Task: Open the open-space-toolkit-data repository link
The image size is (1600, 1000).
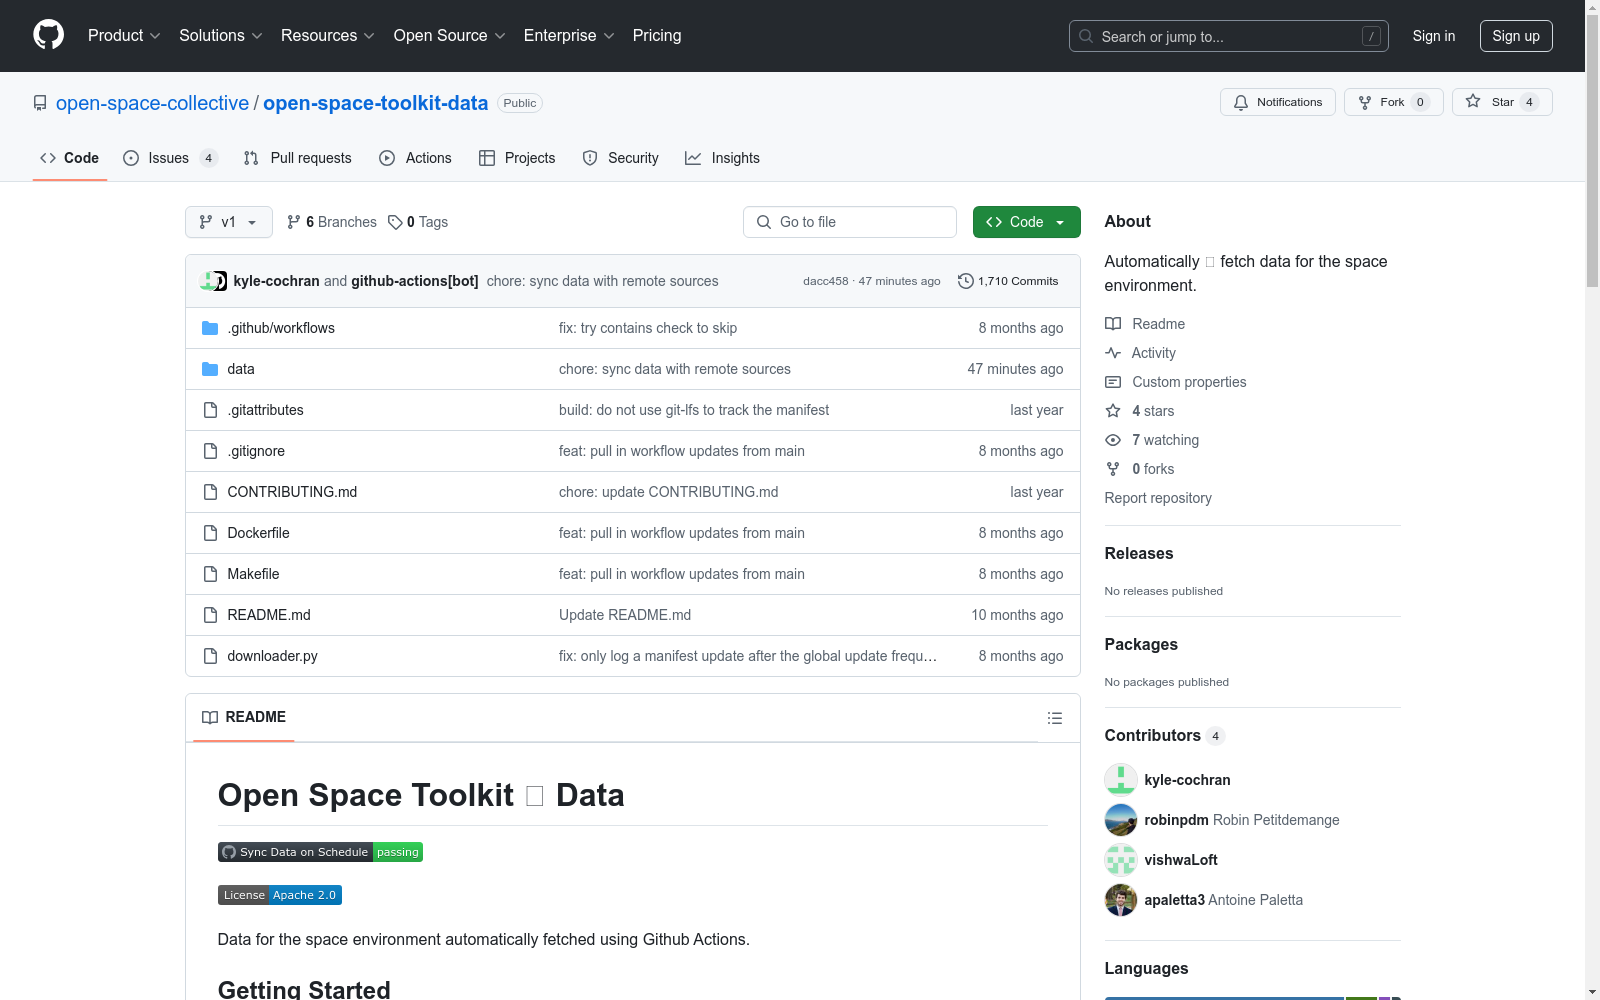Action: [x=376, y=103]
